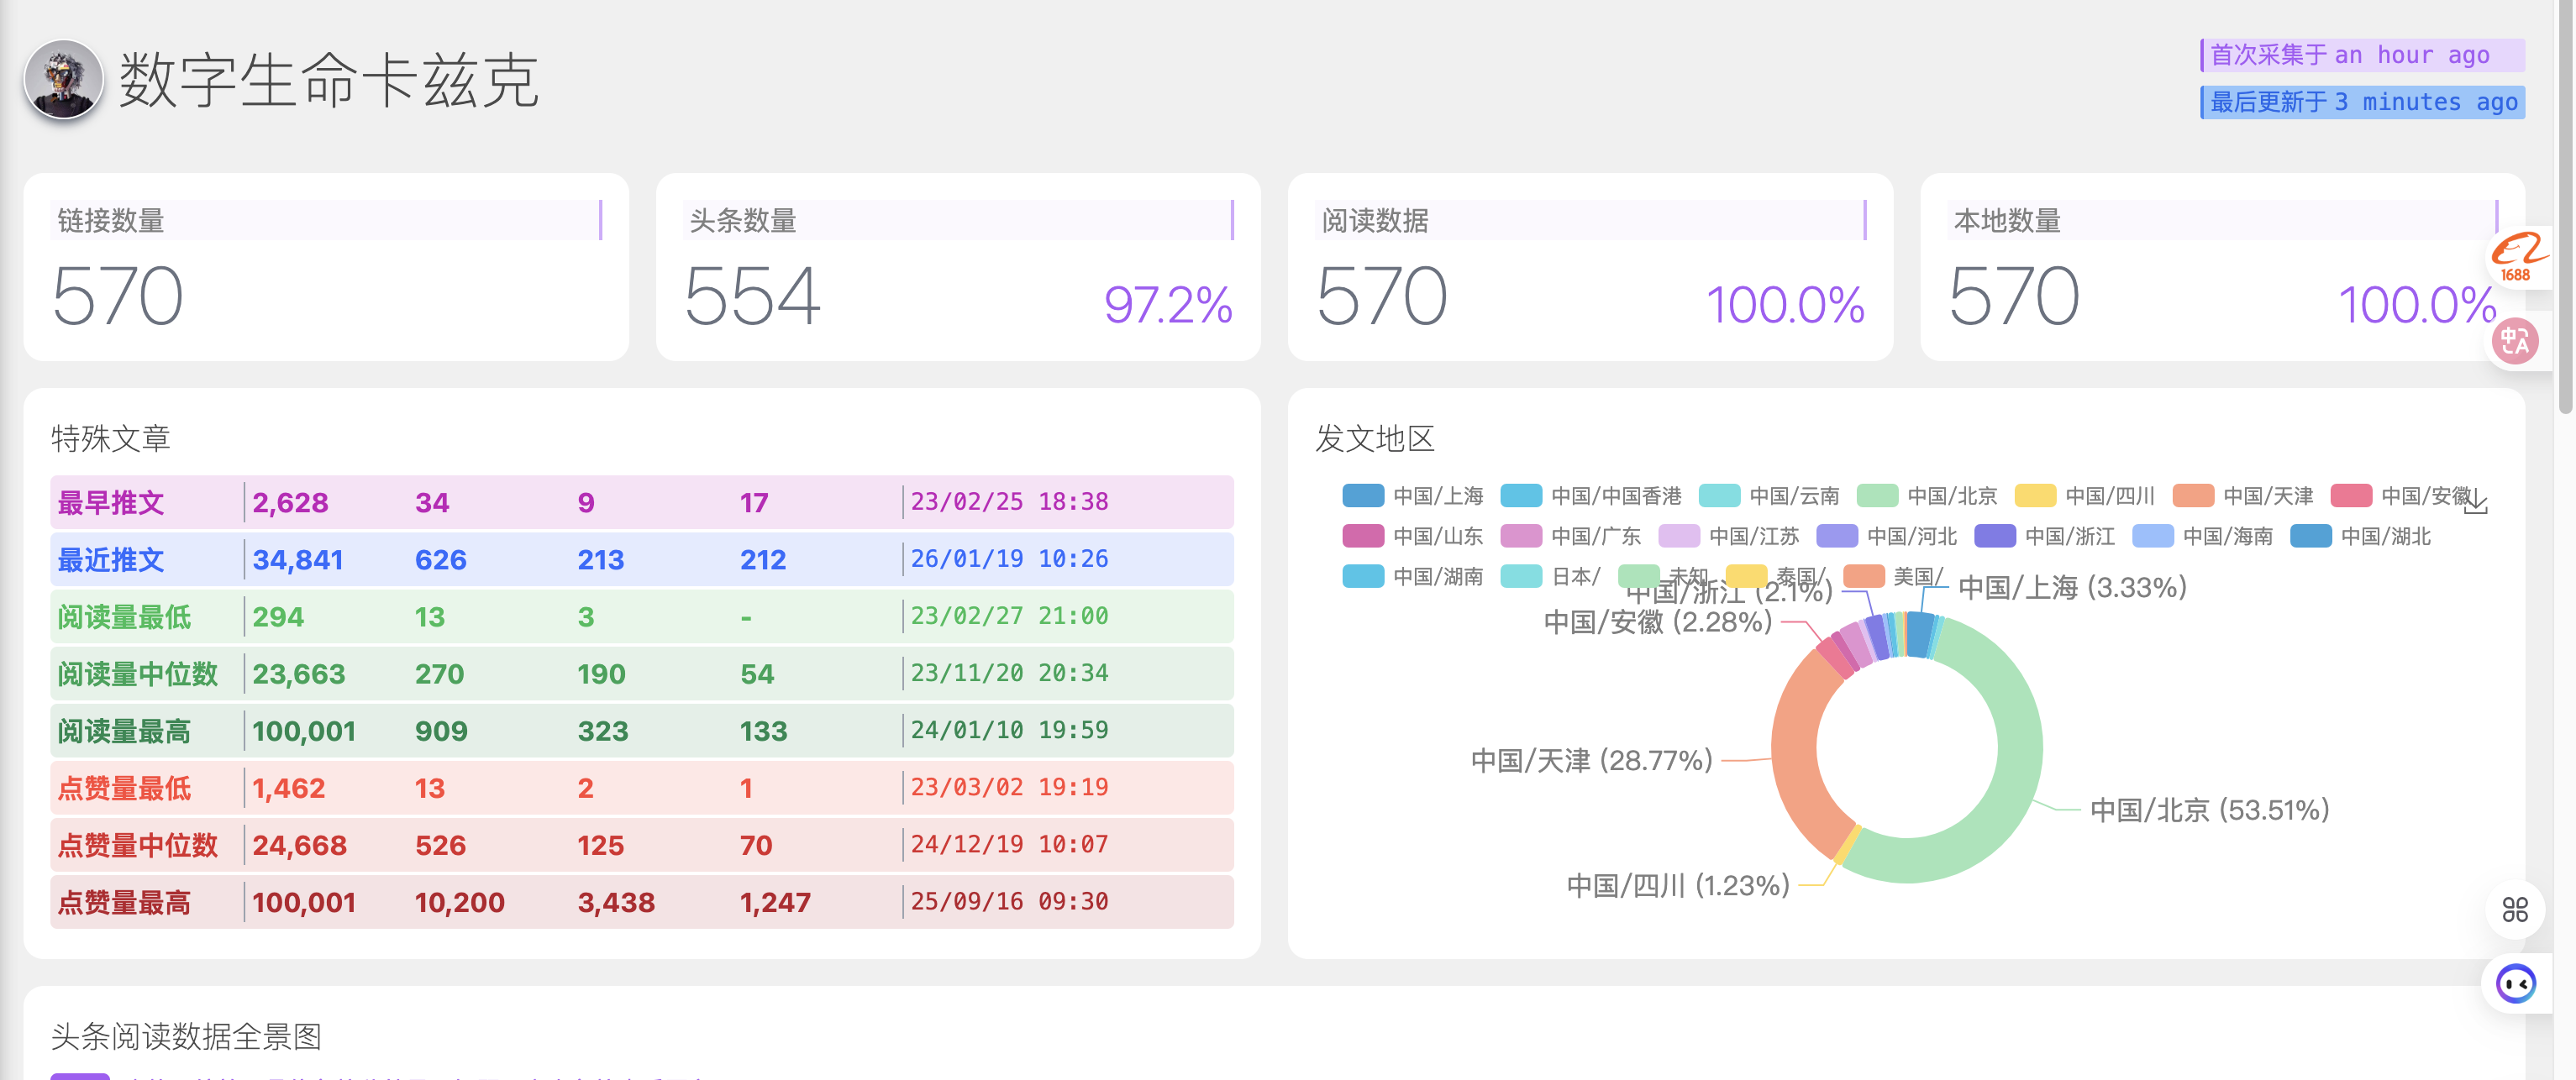Image resolution: width=2576 pixels, height=1080 pixels.
Task: Click 首次采集于 an hour ago tag
Action: click(x=2362, y=55)
